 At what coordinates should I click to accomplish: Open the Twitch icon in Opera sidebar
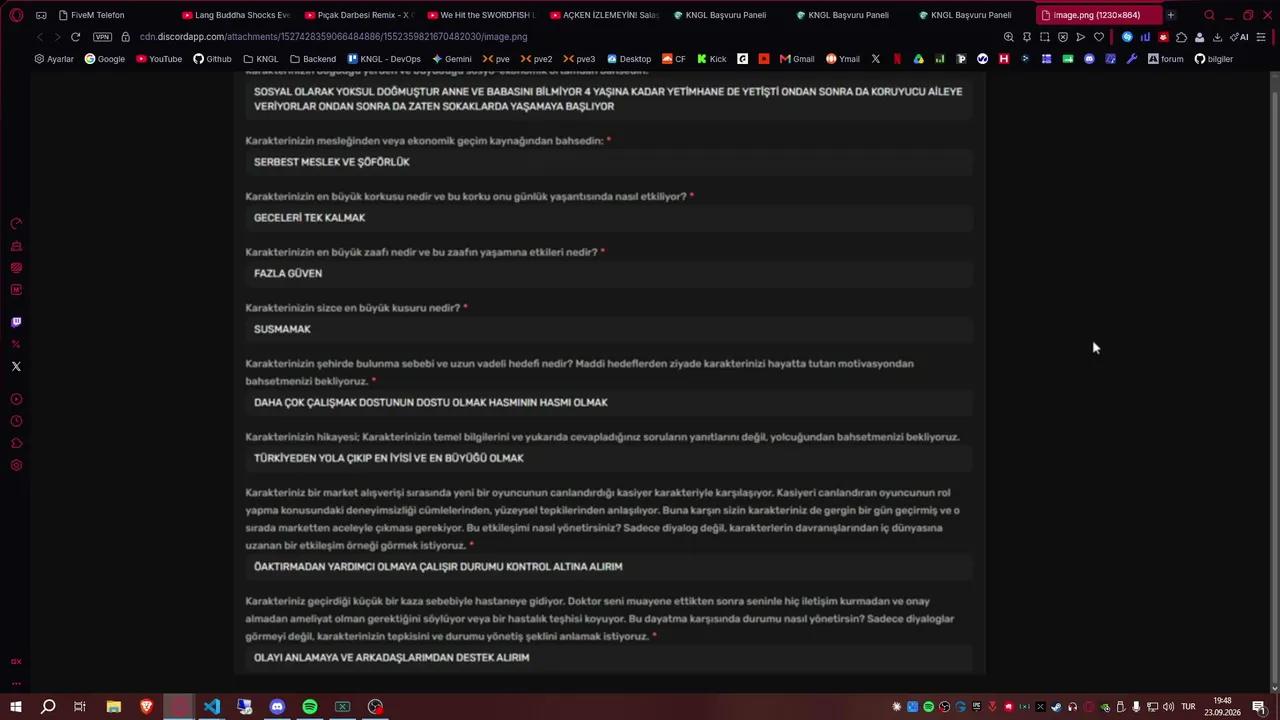pos(16,322)
